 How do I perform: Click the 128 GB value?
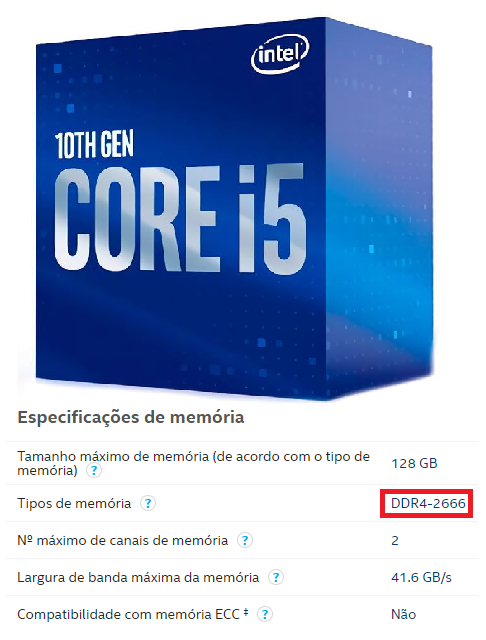(414, 464)
